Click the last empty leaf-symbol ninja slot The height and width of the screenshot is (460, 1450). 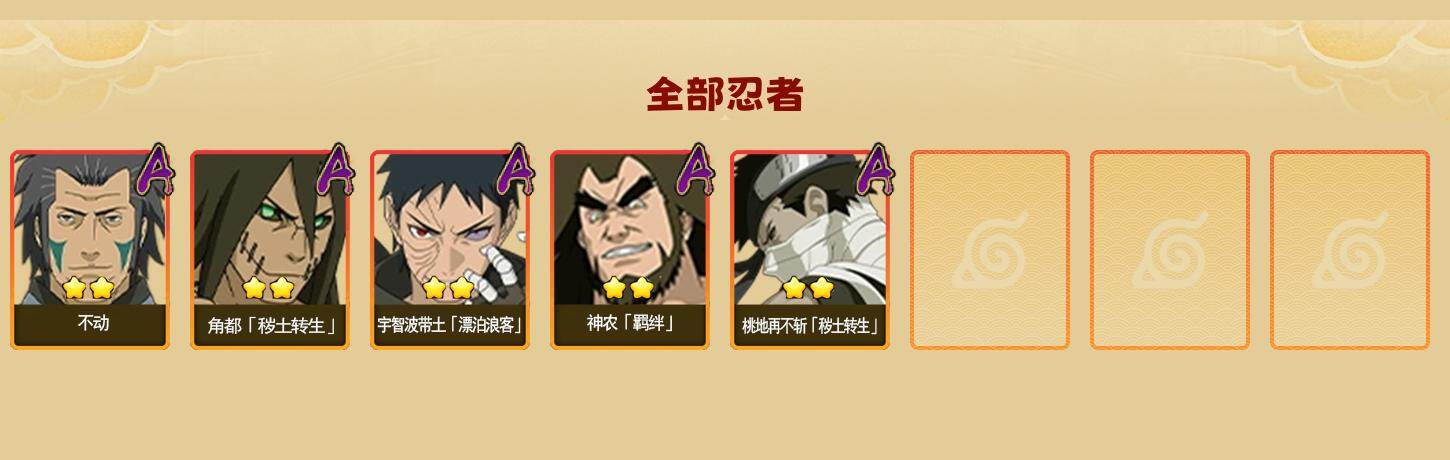(x=1350, y=250)
